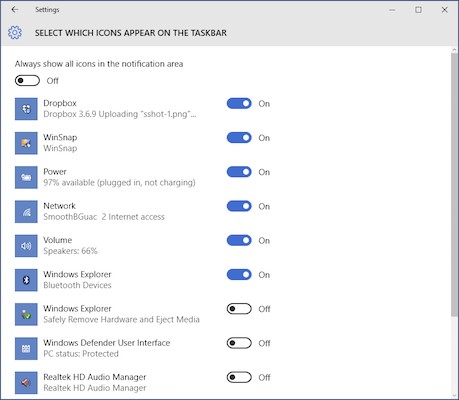Image resolution: width=459 pixels, height=400 pixels.
Task: Click the Safely Remove Hardware icon
Action: [26, 314]
